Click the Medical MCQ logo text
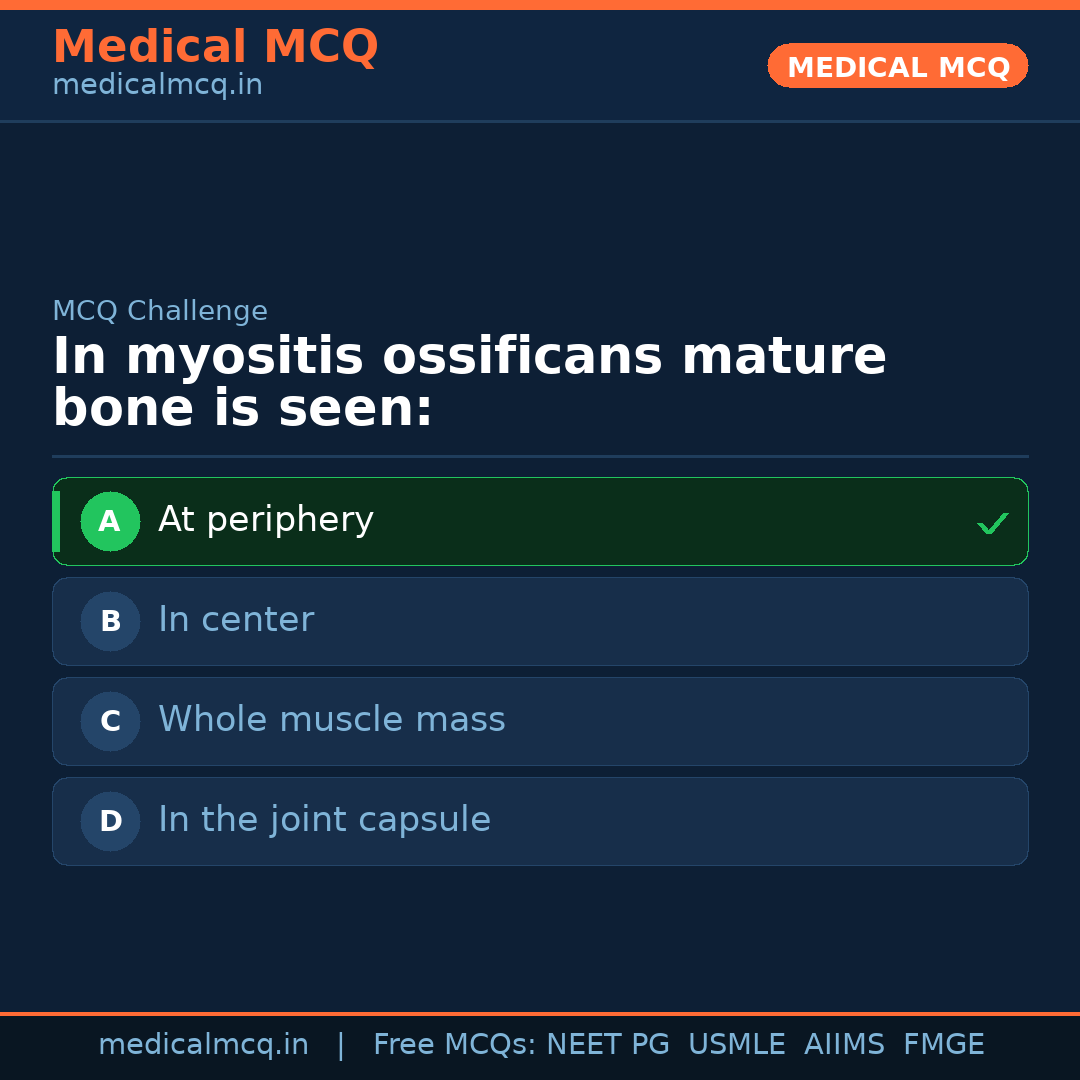The width and height of the screenshot is (1080, 1080). pos(215,46)
